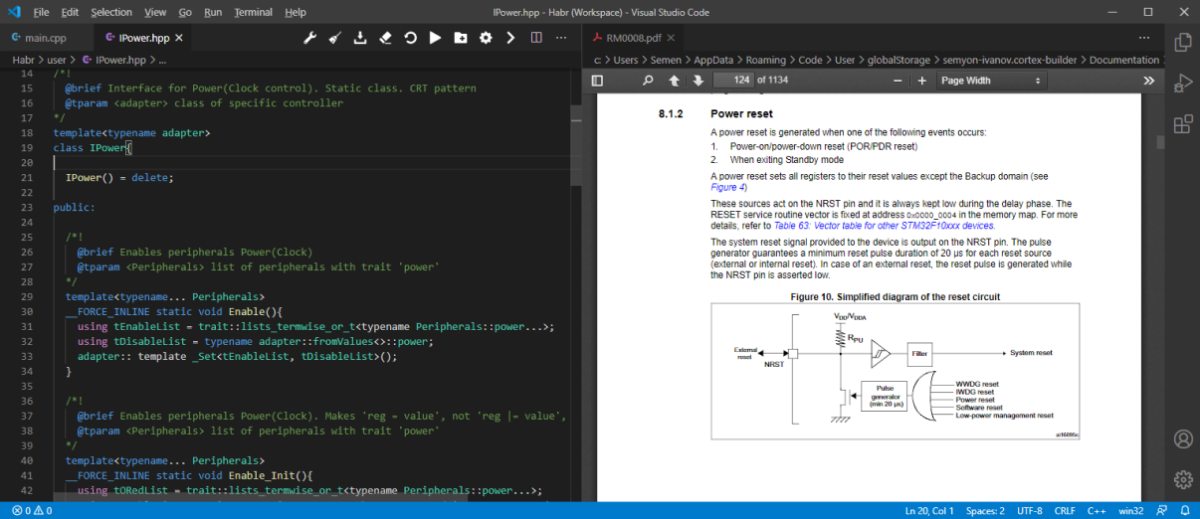This screenshot has height=519, width=1200.
Task: Expand the Habr breadcrumb
Action: point(23,60)
